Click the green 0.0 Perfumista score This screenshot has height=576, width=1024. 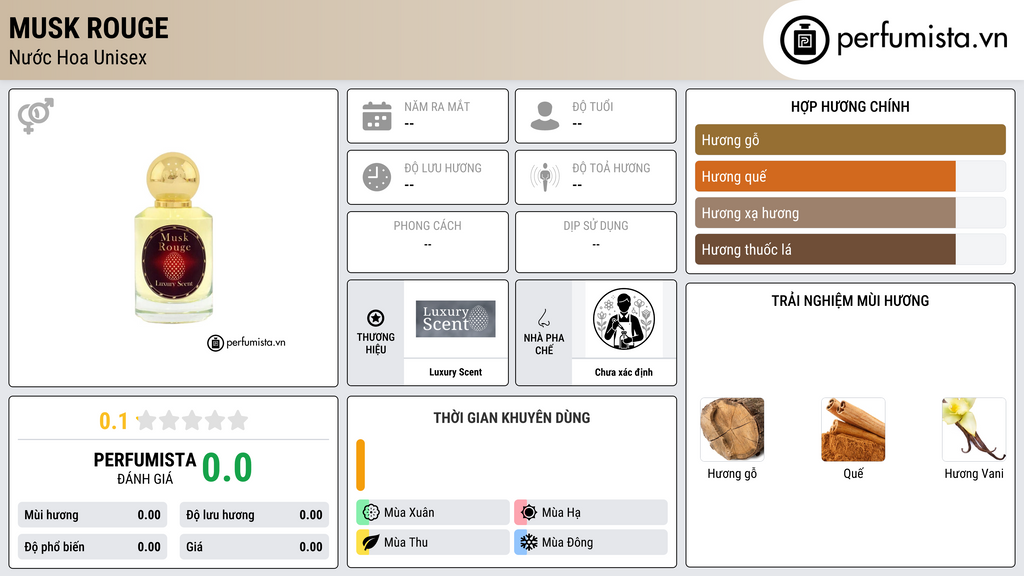tap(227, 468)
